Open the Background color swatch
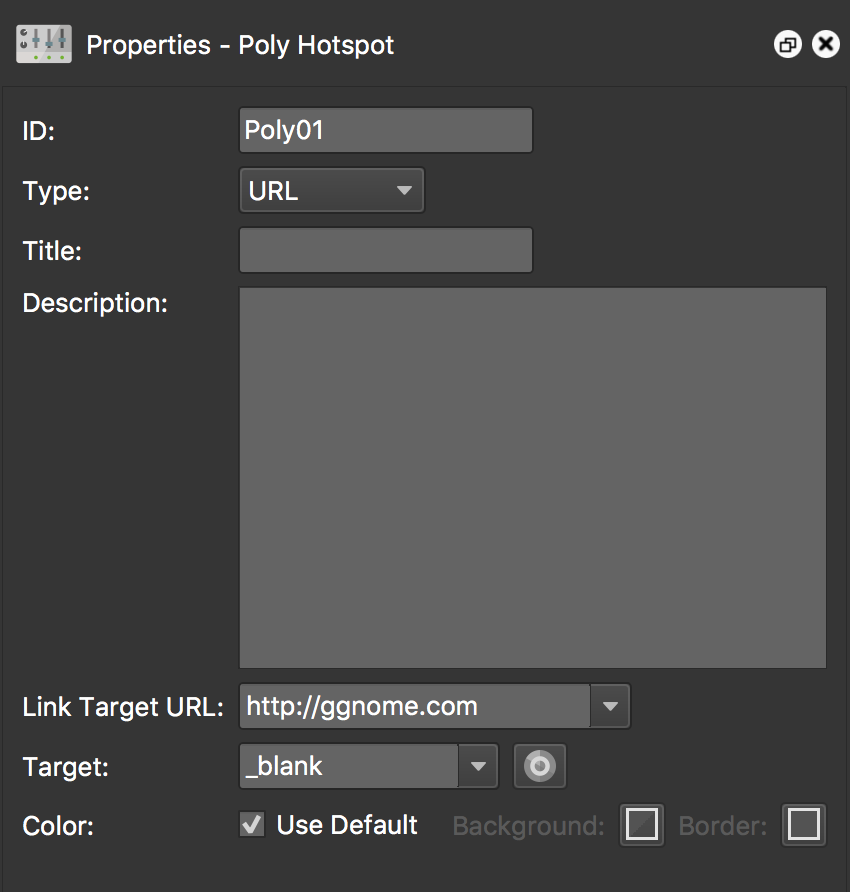 pos(642,825)
